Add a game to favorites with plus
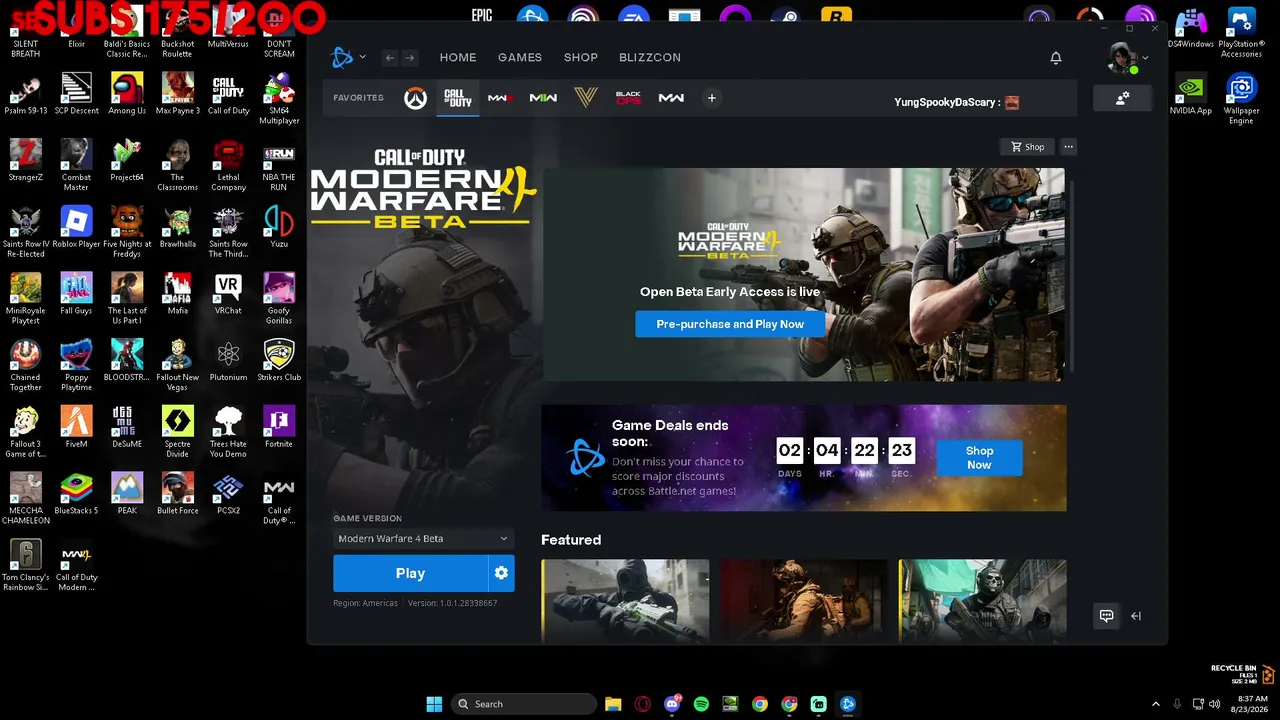1280x720 pixels. tap(711, 98)
